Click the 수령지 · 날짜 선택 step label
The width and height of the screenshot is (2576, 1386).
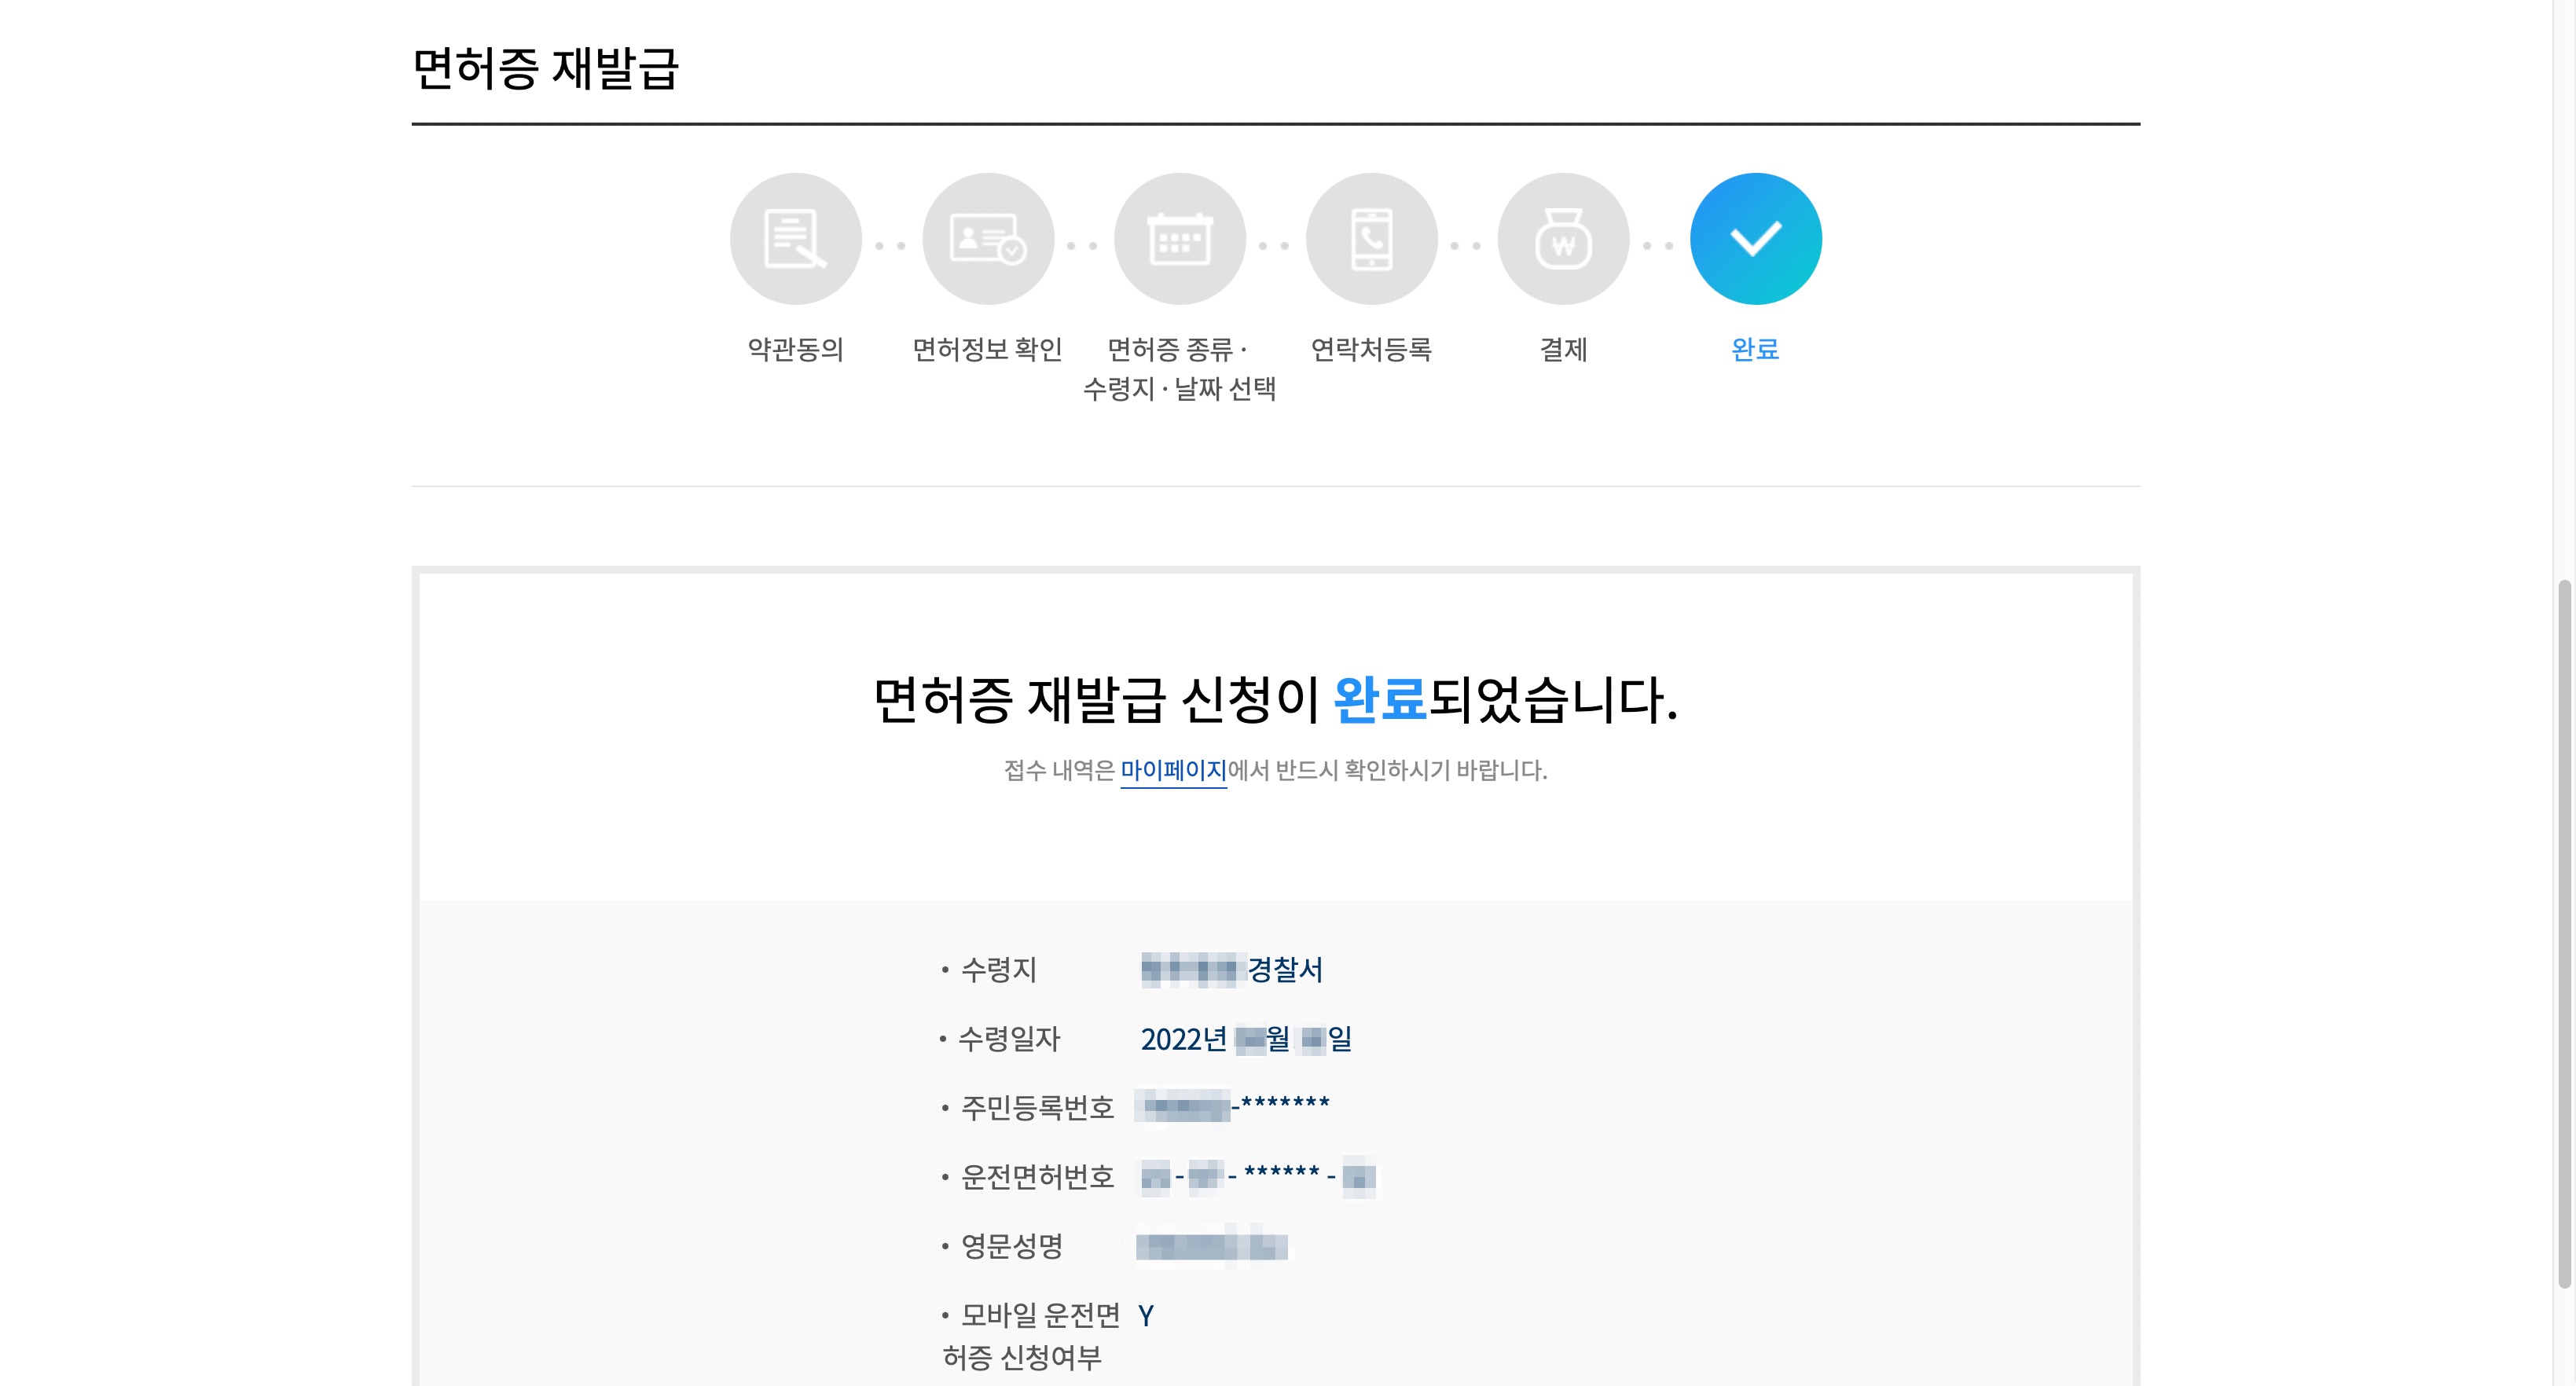[1179, 388]
